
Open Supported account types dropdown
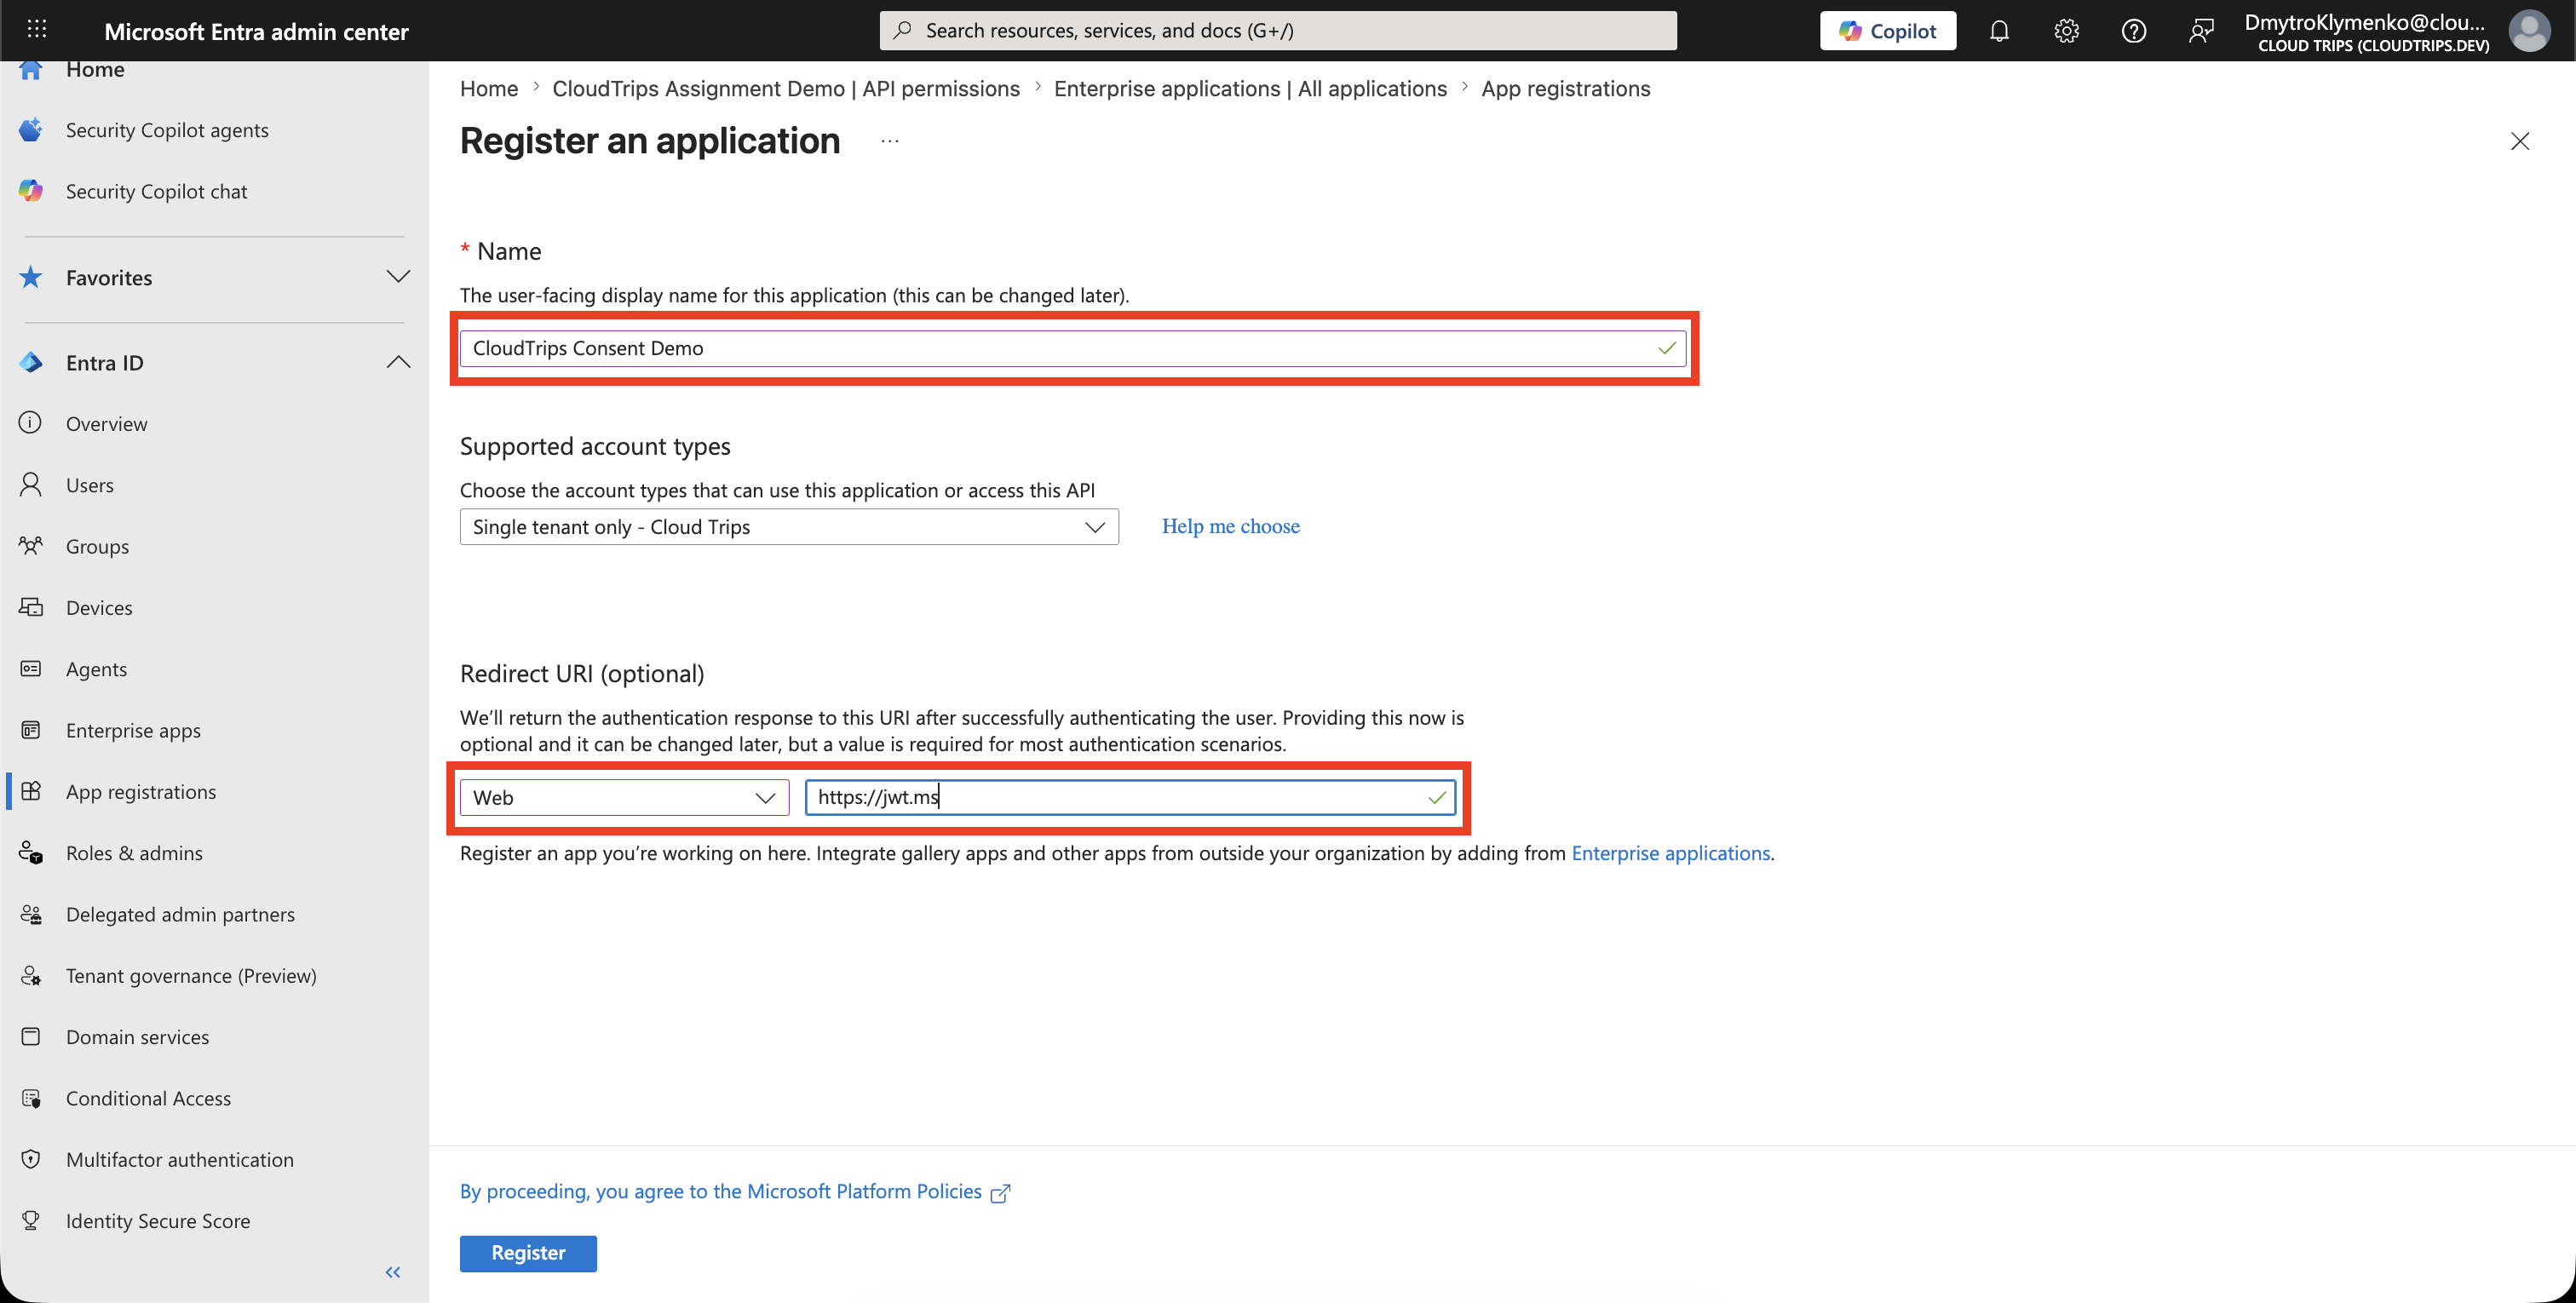point(789,527)
